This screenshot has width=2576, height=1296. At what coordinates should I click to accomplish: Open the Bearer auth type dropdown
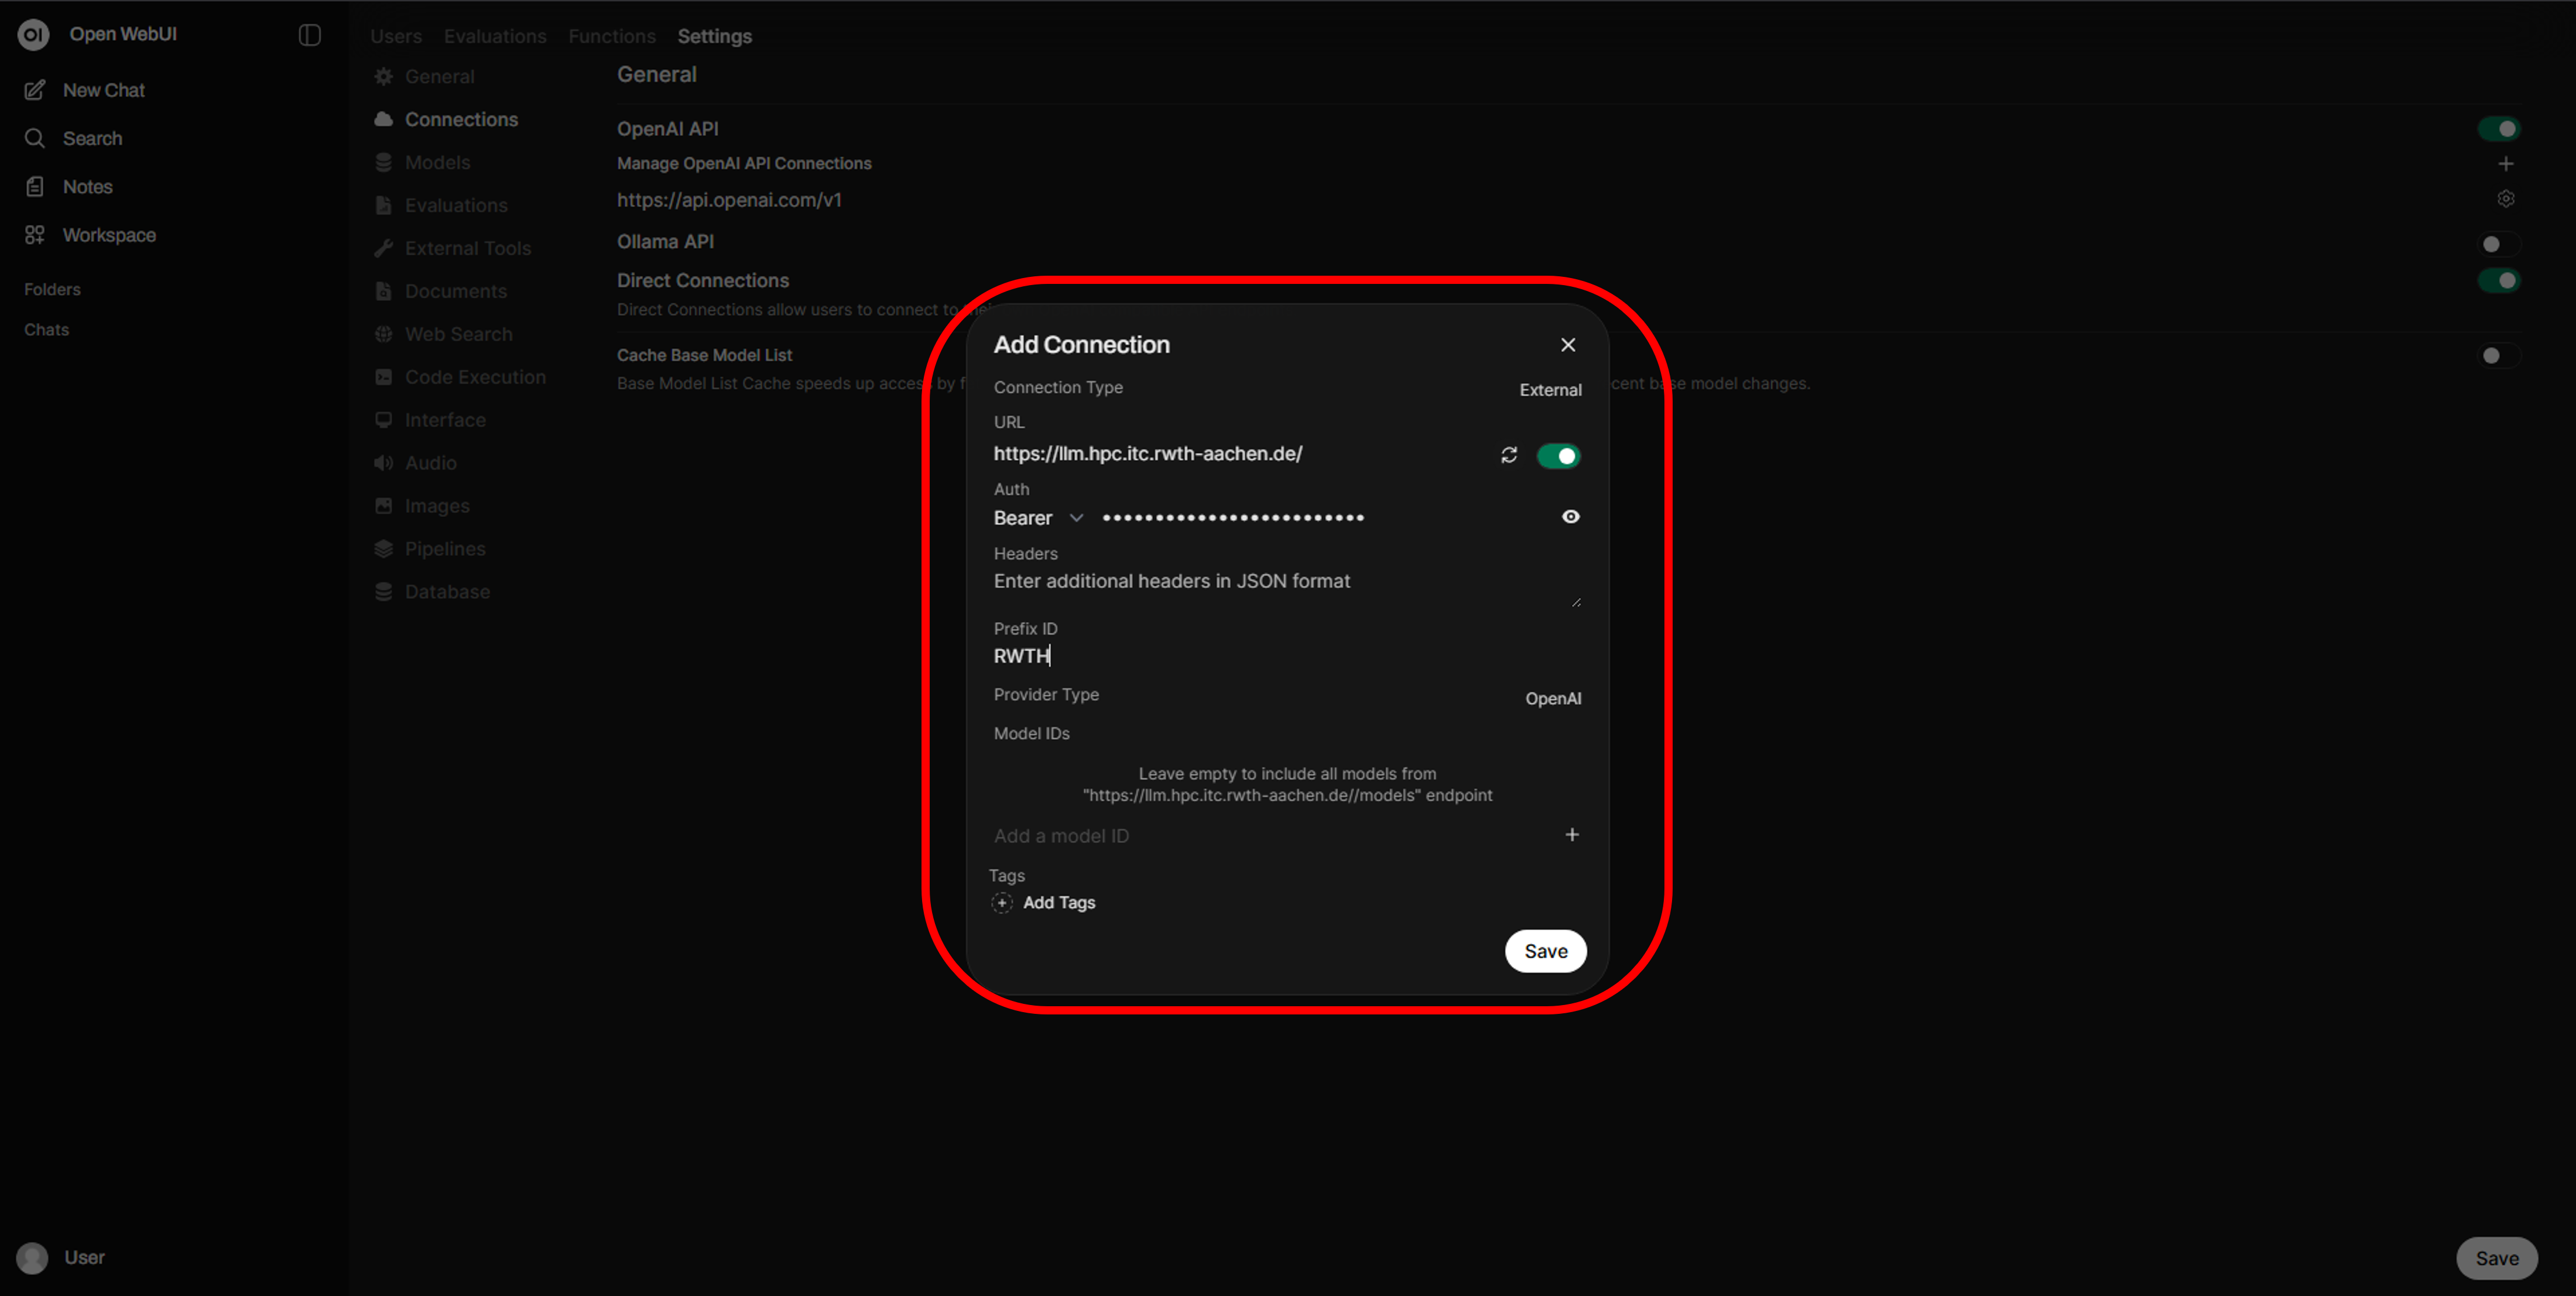pos(1037,518)
